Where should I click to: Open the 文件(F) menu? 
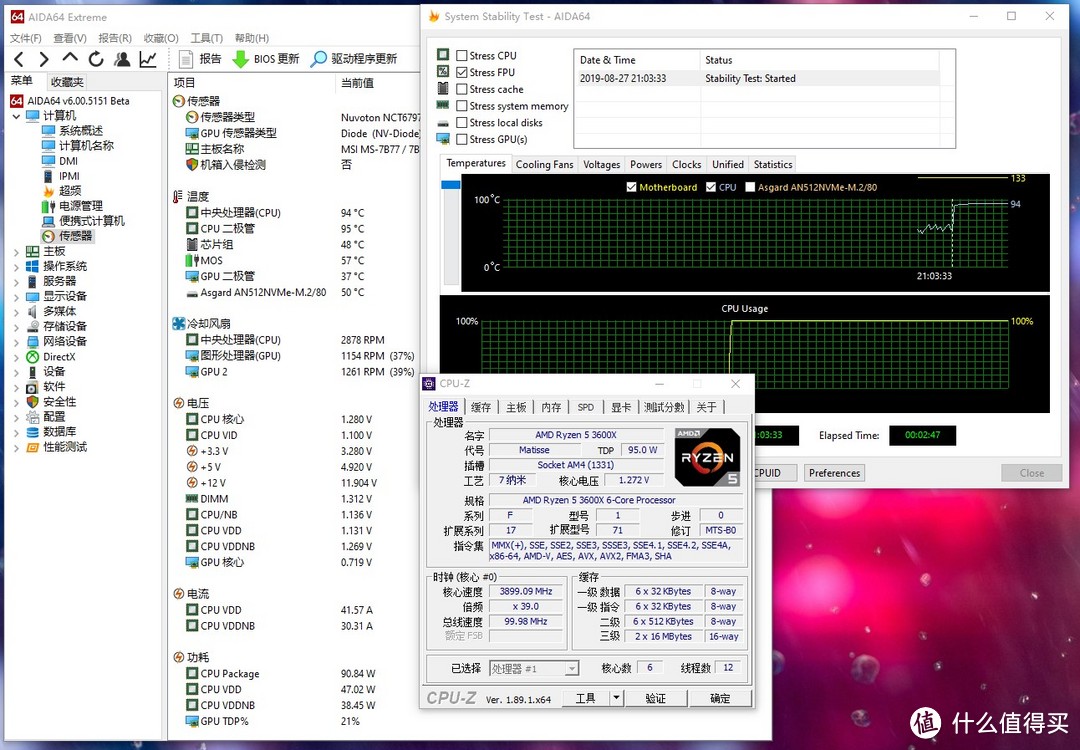click(25, 38)
